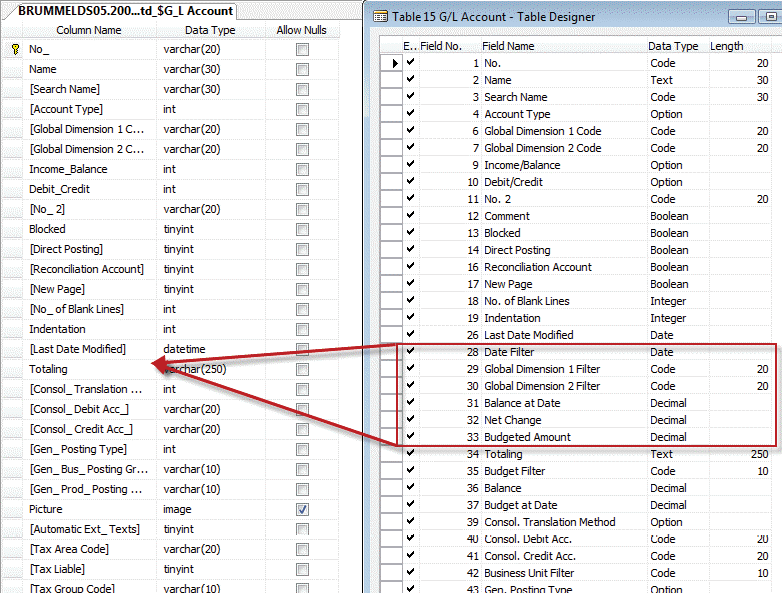Select the [Reconciliation Account] column name
This screenshot has height=593, width=782.
(x=87, y=269)
